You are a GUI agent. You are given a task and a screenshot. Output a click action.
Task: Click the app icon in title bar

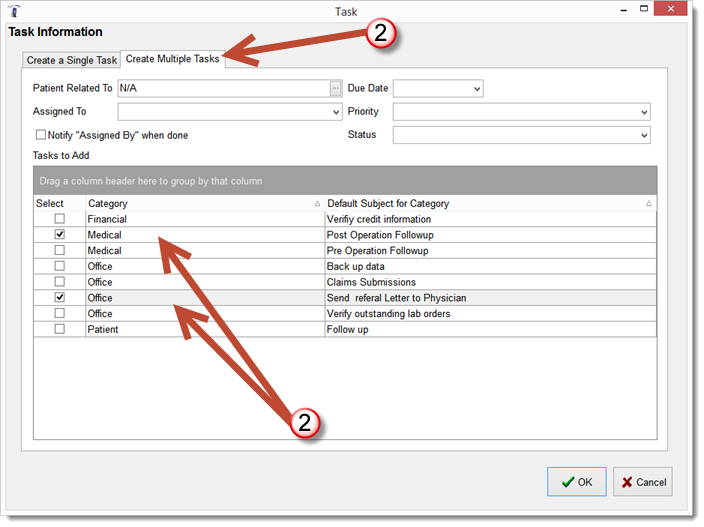[x=13, y=11]
